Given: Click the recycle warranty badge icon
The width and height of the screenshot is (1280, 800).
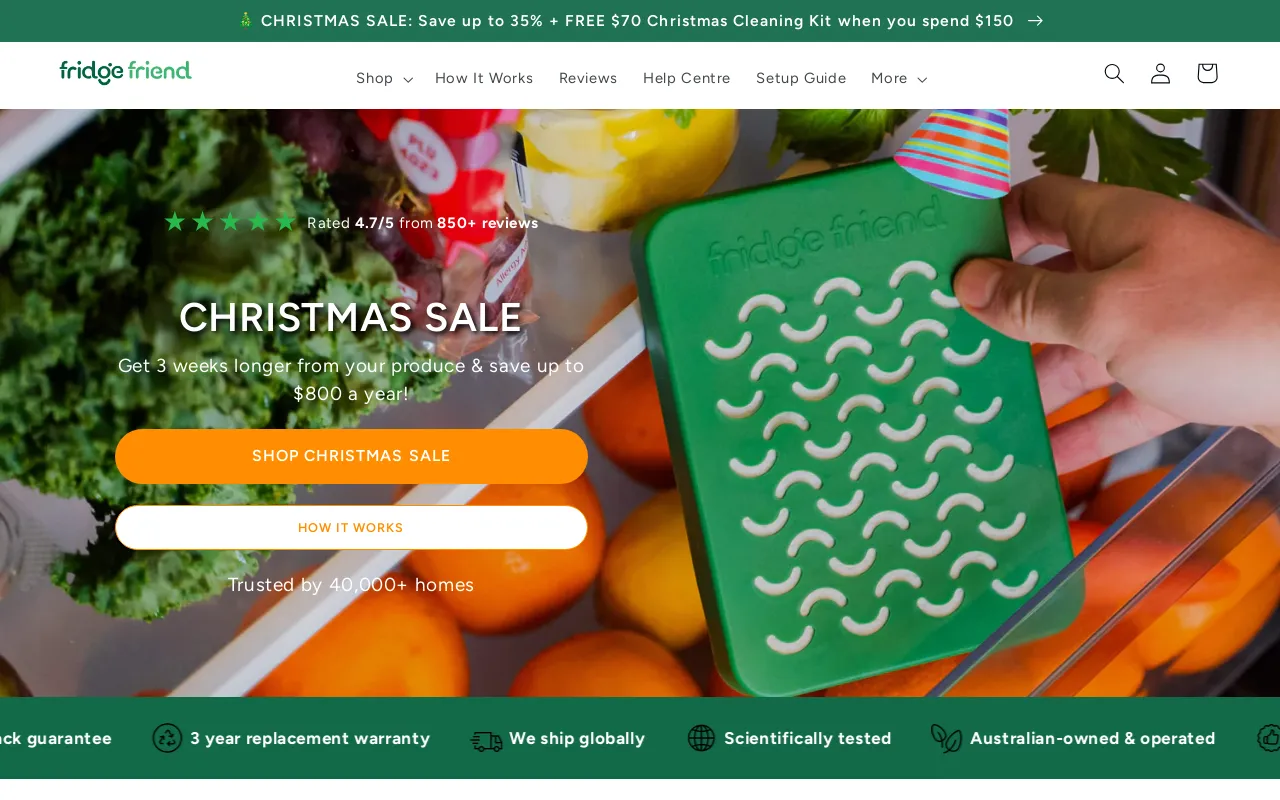Looking at the screenshot, I should coord(167,738).
